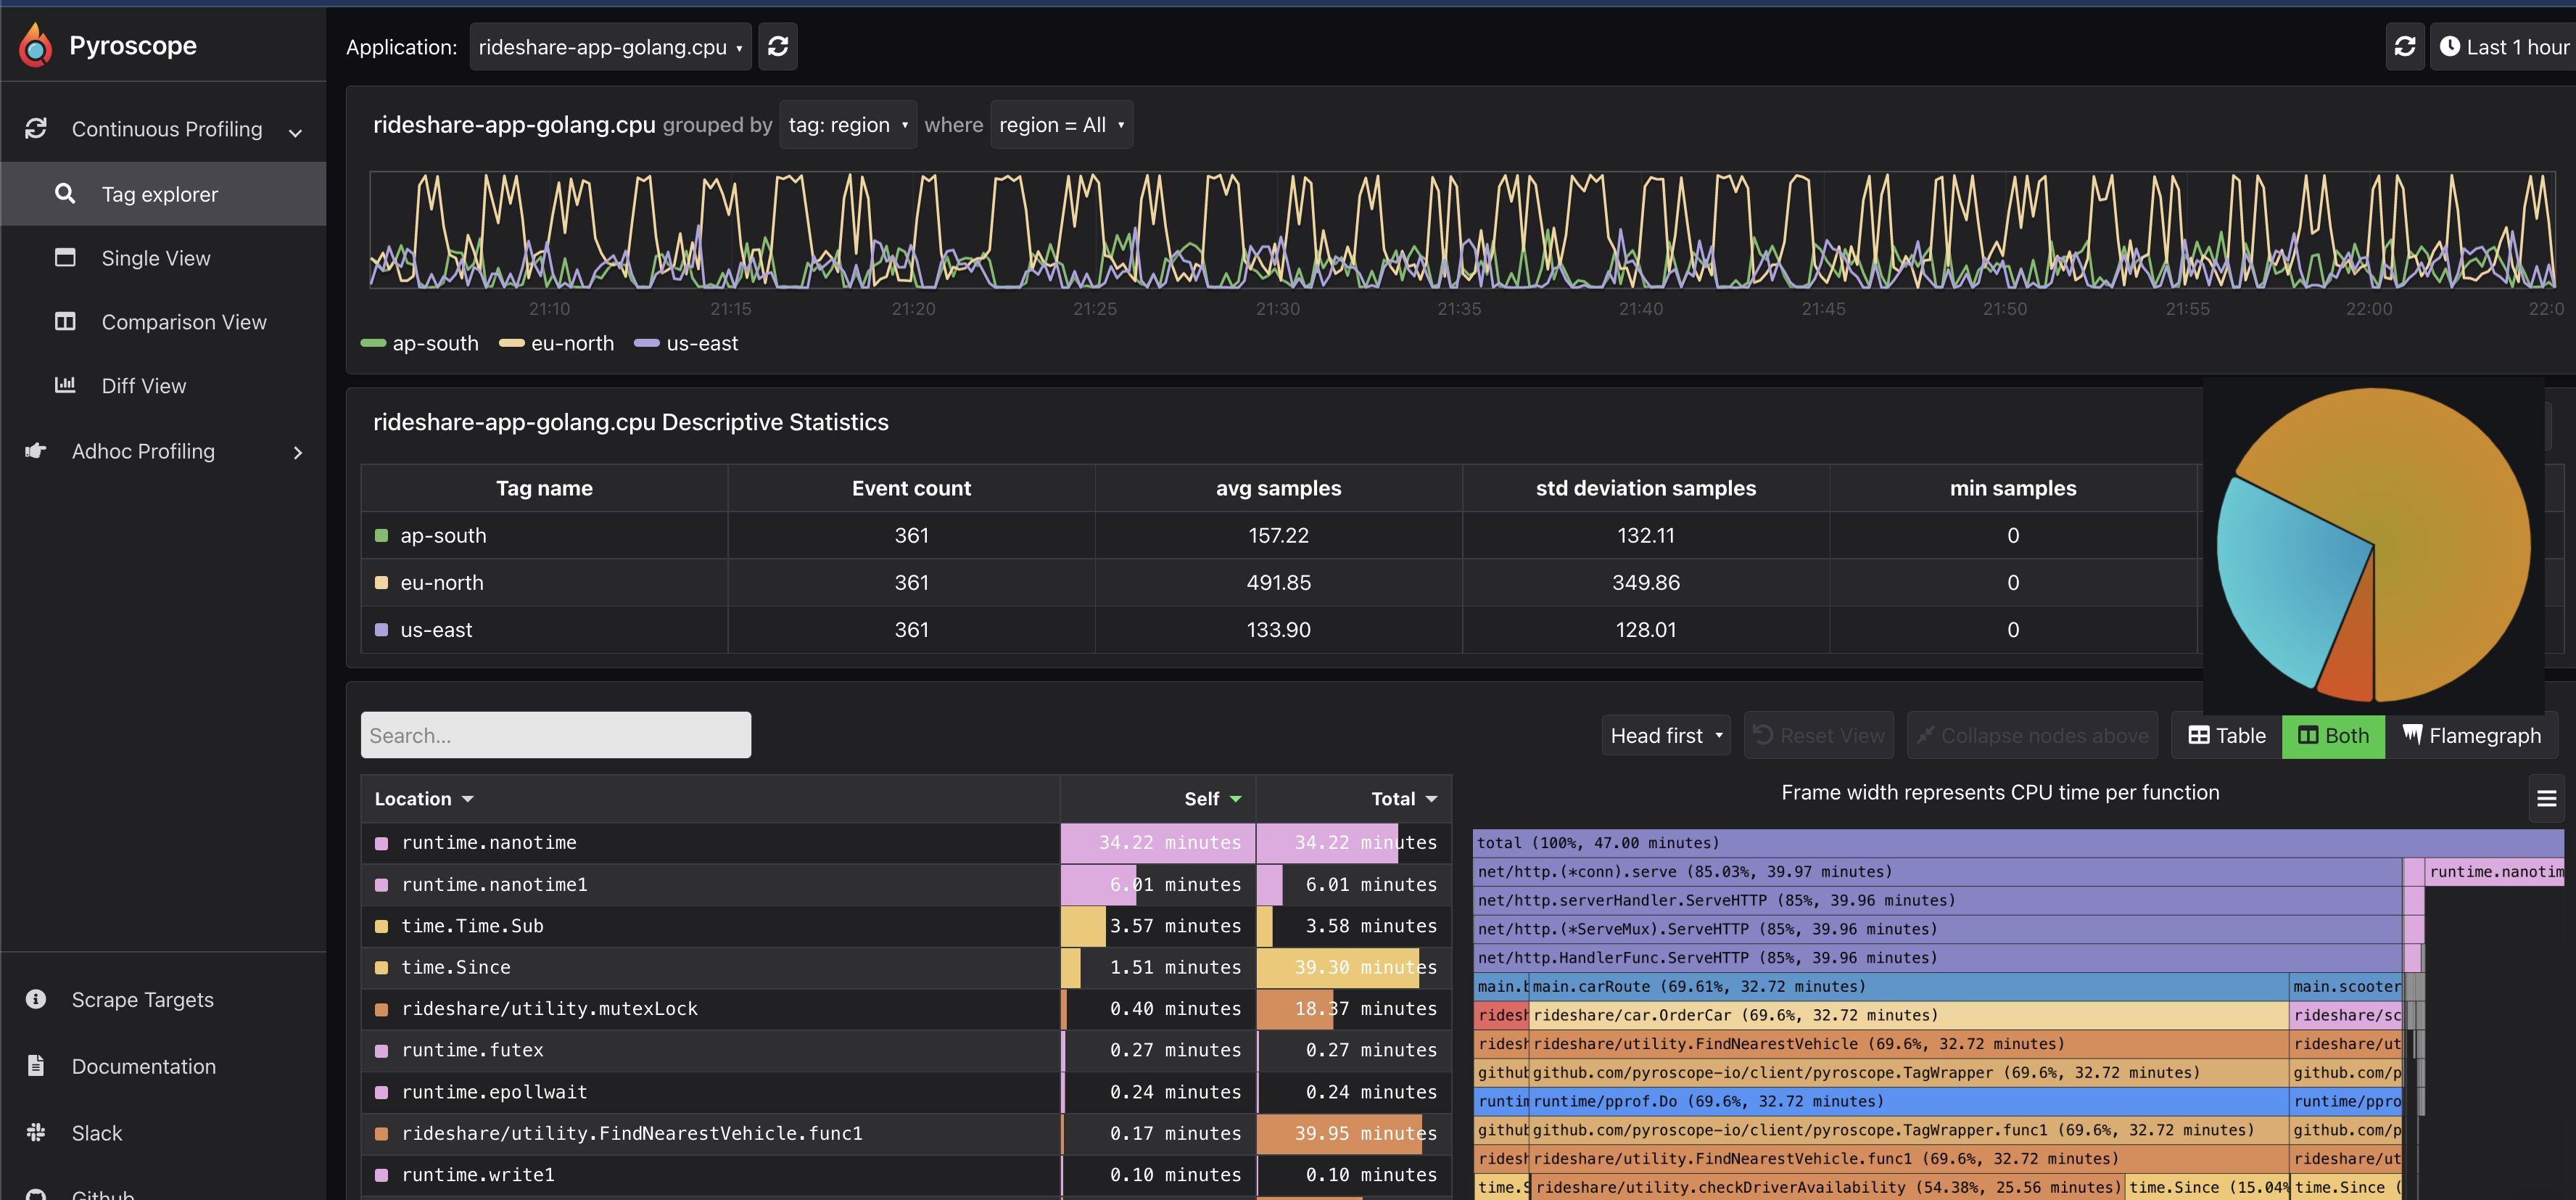Refresh the application list

tap(778, 46)
